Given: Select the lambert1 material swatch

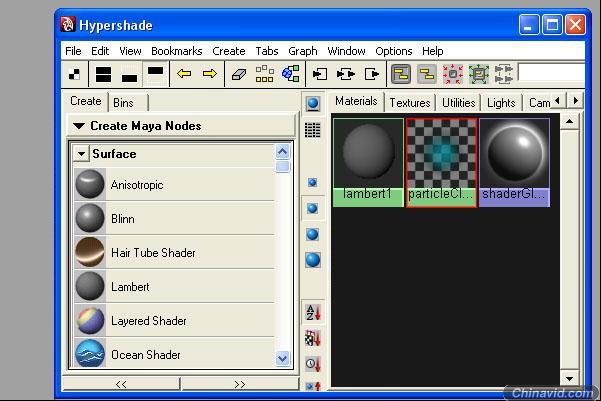Looking at the screenshot, I should tap(368, 163).
